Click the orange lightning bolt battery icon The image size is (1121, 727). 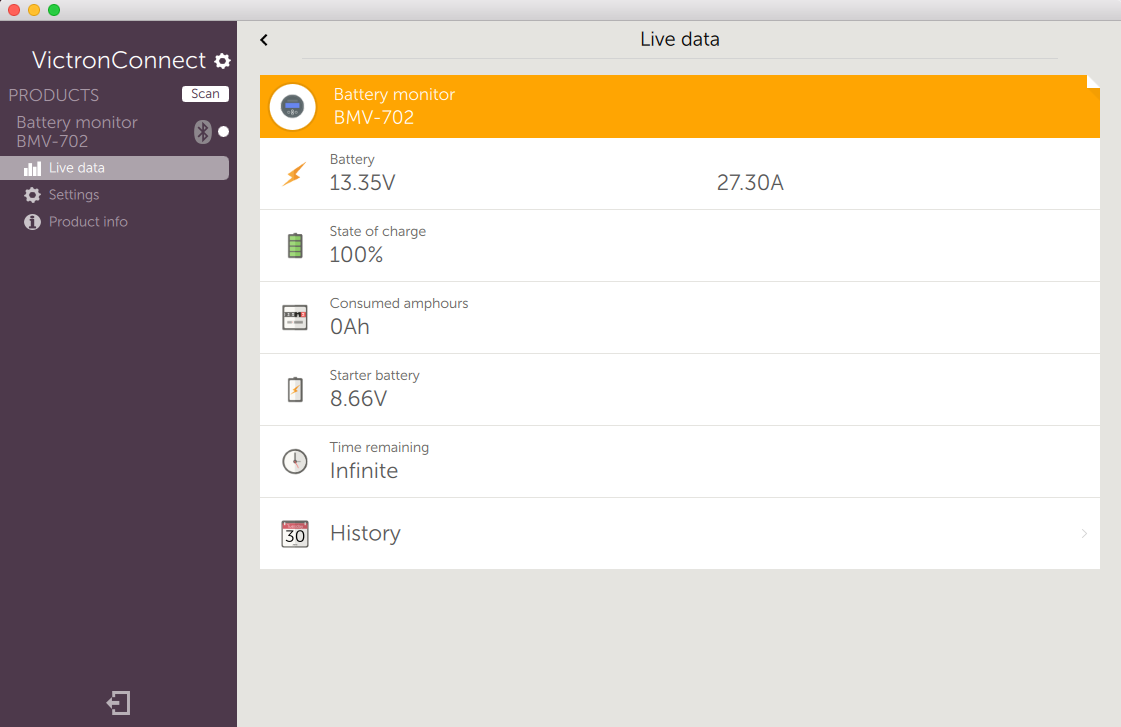294,174
